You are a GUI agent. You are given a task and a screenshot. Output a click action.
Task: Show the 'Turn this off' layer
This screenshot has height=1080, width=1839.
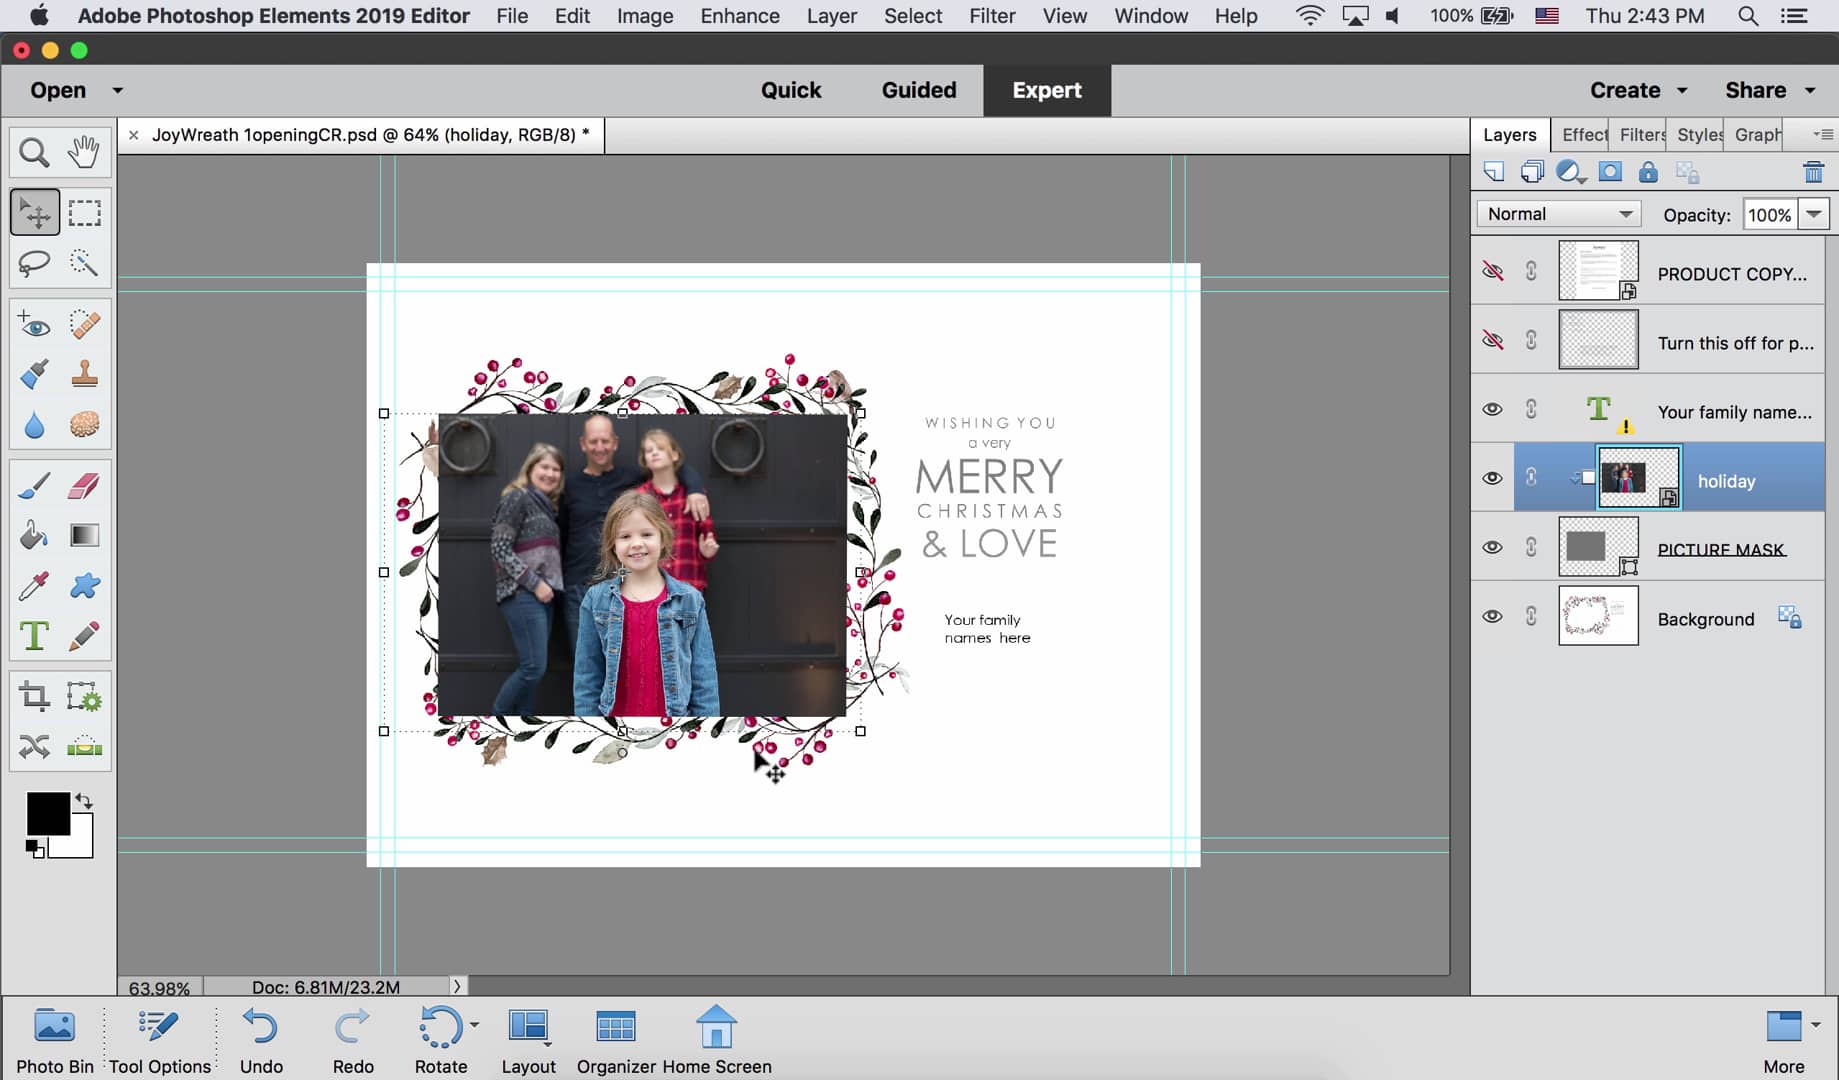tap(1493, 340)
